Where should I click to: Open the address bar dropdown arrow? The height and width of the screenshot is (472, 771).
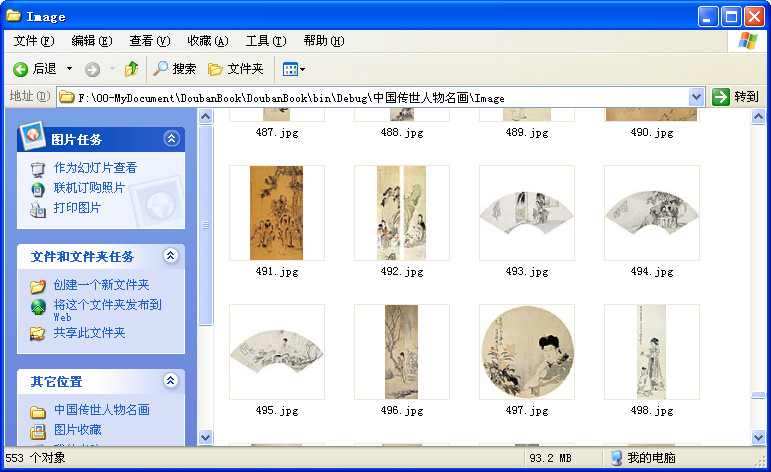(x=696, y=97)
